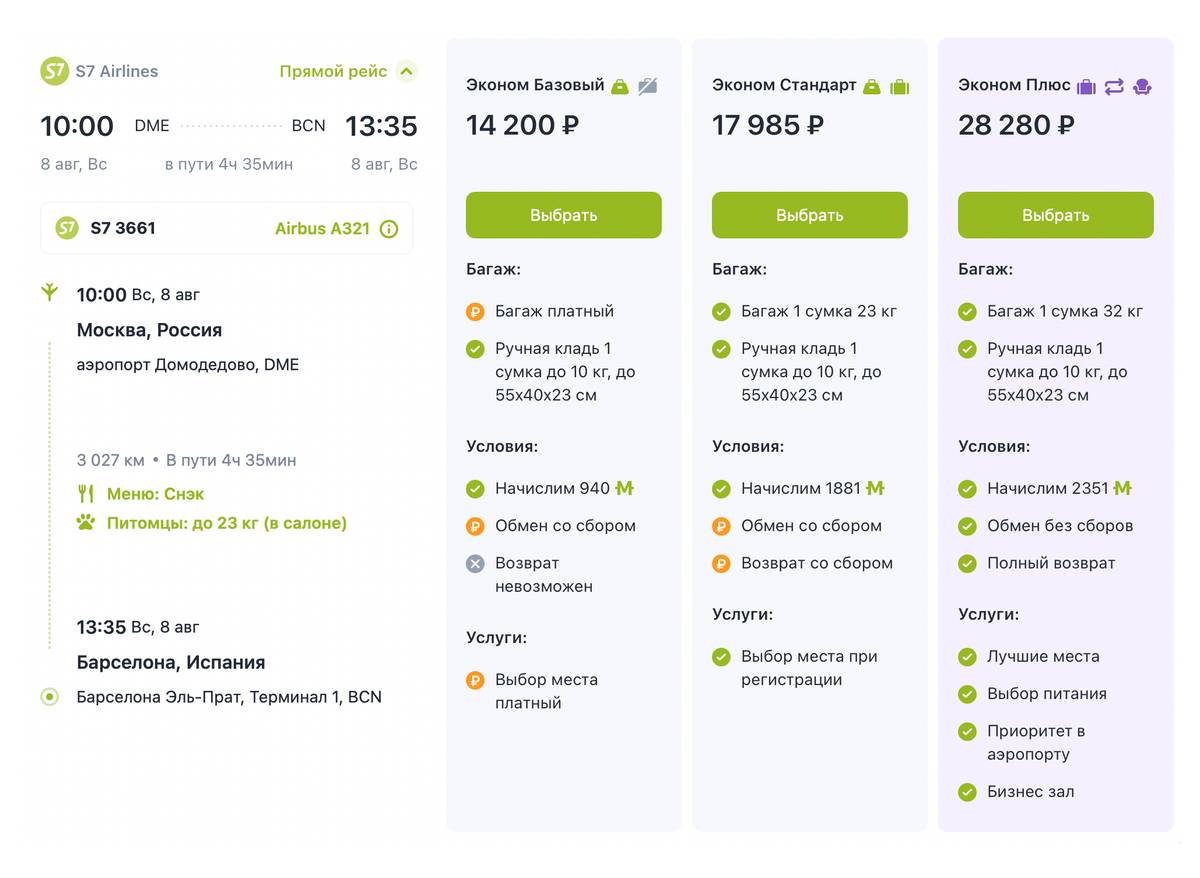The image size is (1200, 878).
Task: Choose the Эконом Плюс fare for 28 280 ₽
Action: pyautogui.click(x=1056, y=215)
